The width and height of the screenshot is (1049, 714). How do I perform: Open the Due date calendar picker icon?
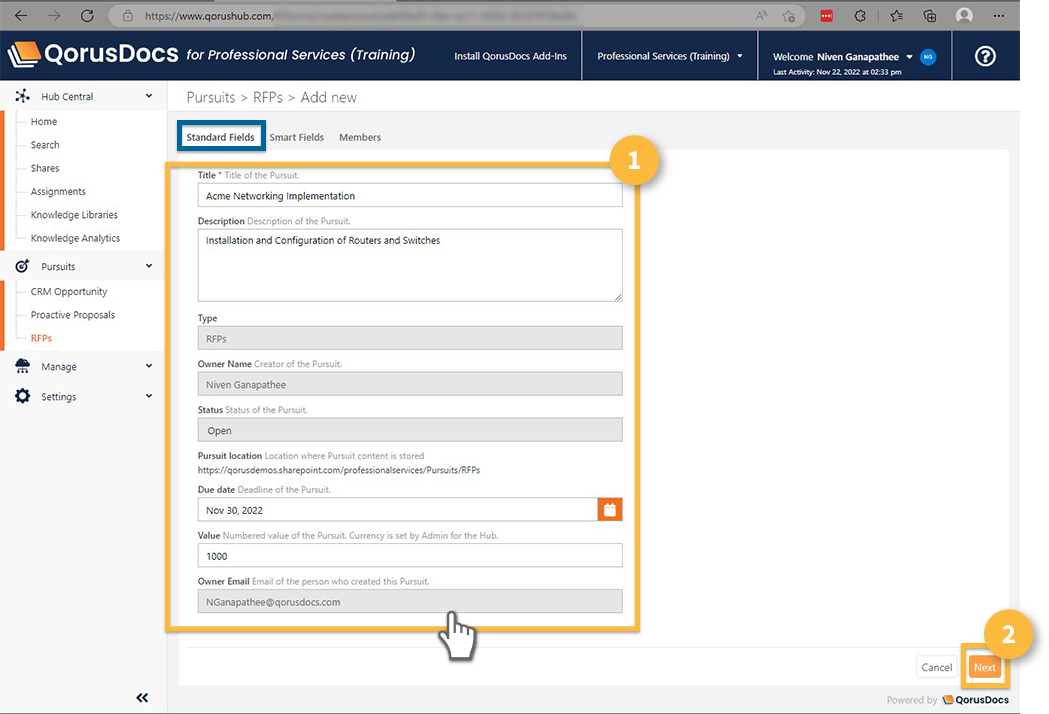tap(609, 509)
